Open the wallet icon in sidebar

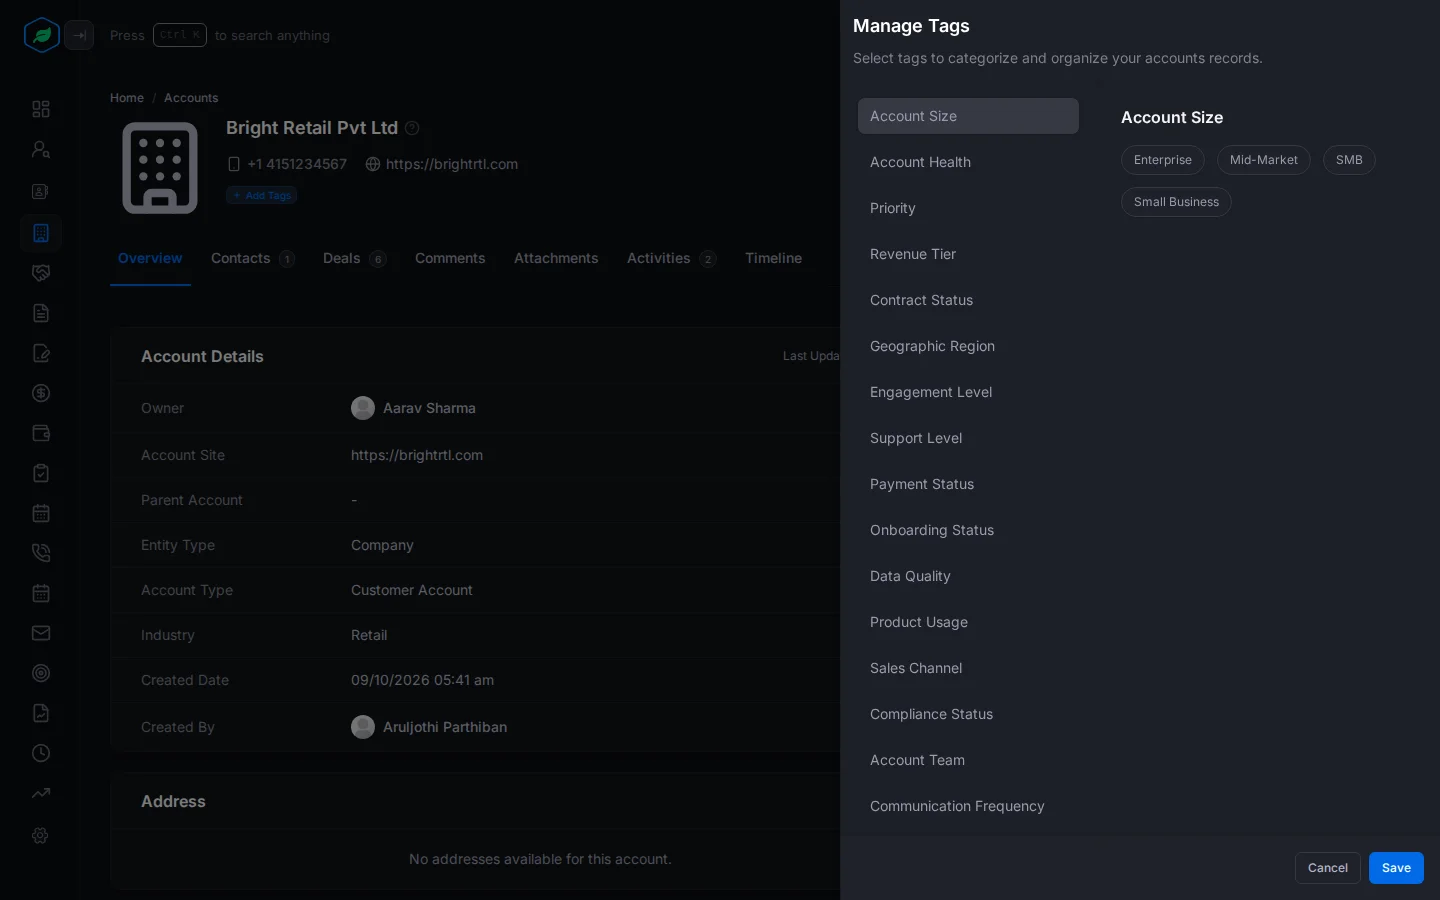41,433
